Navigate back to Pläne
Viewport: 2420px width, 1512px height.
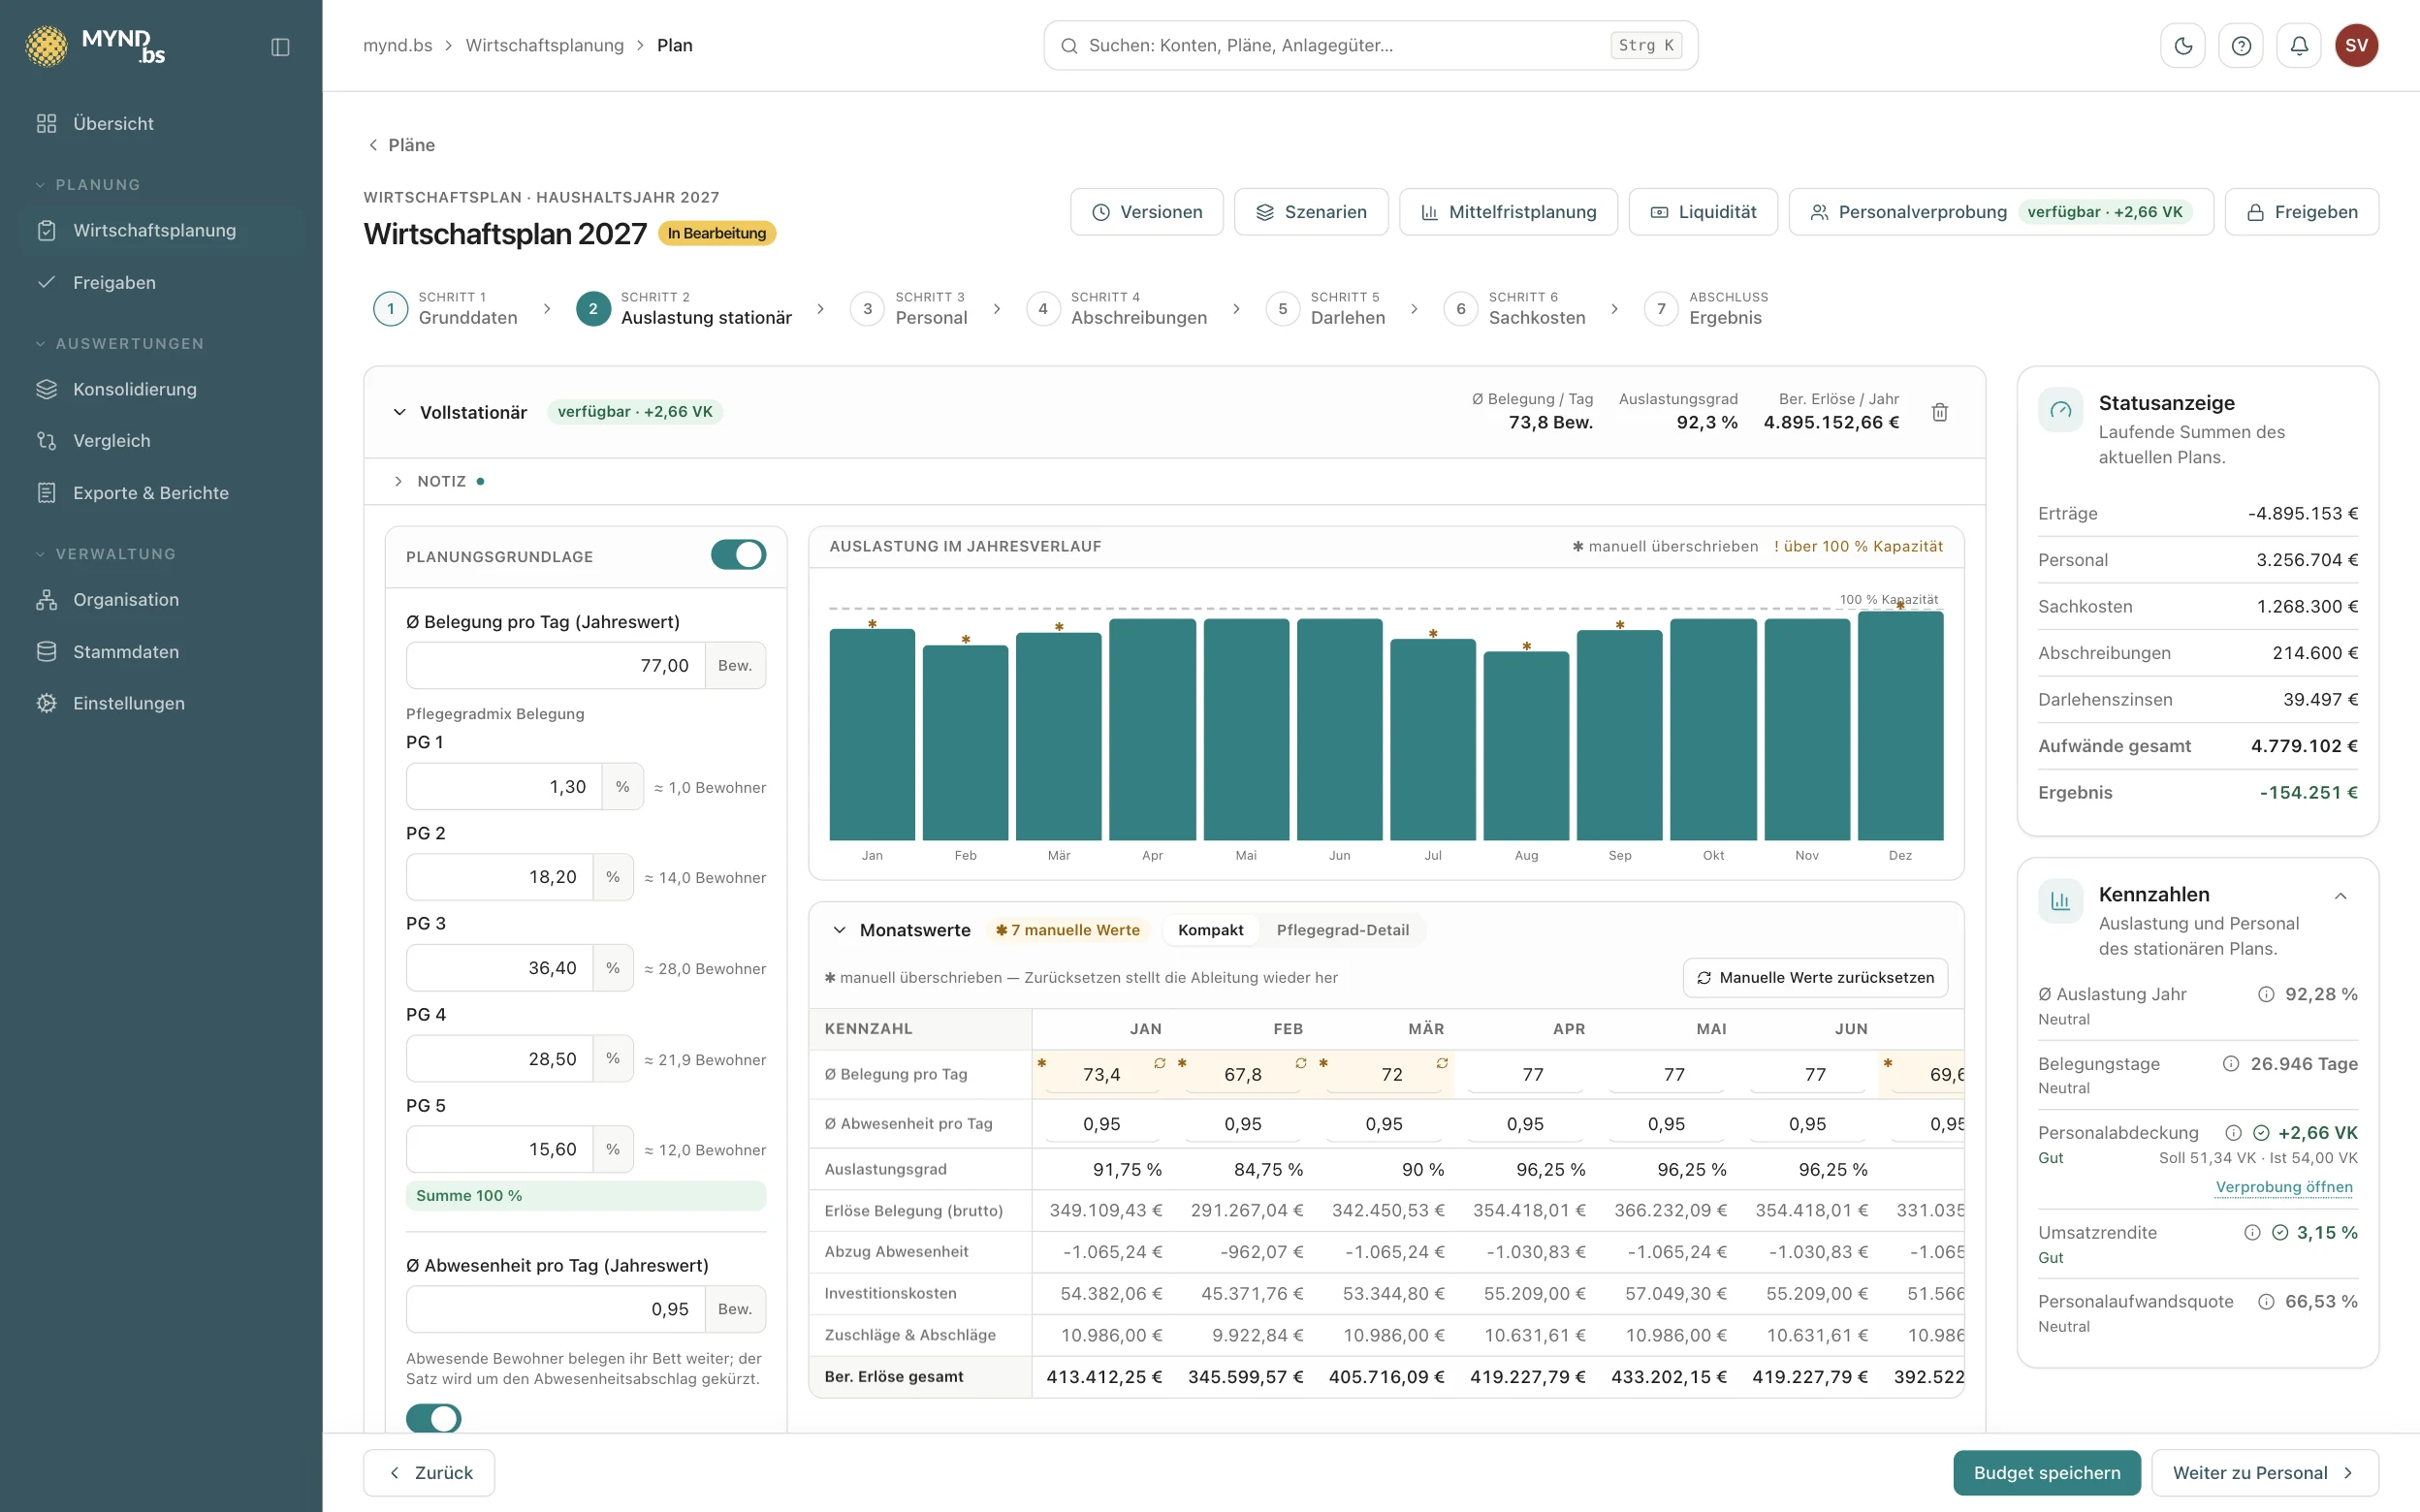[401, 145]
